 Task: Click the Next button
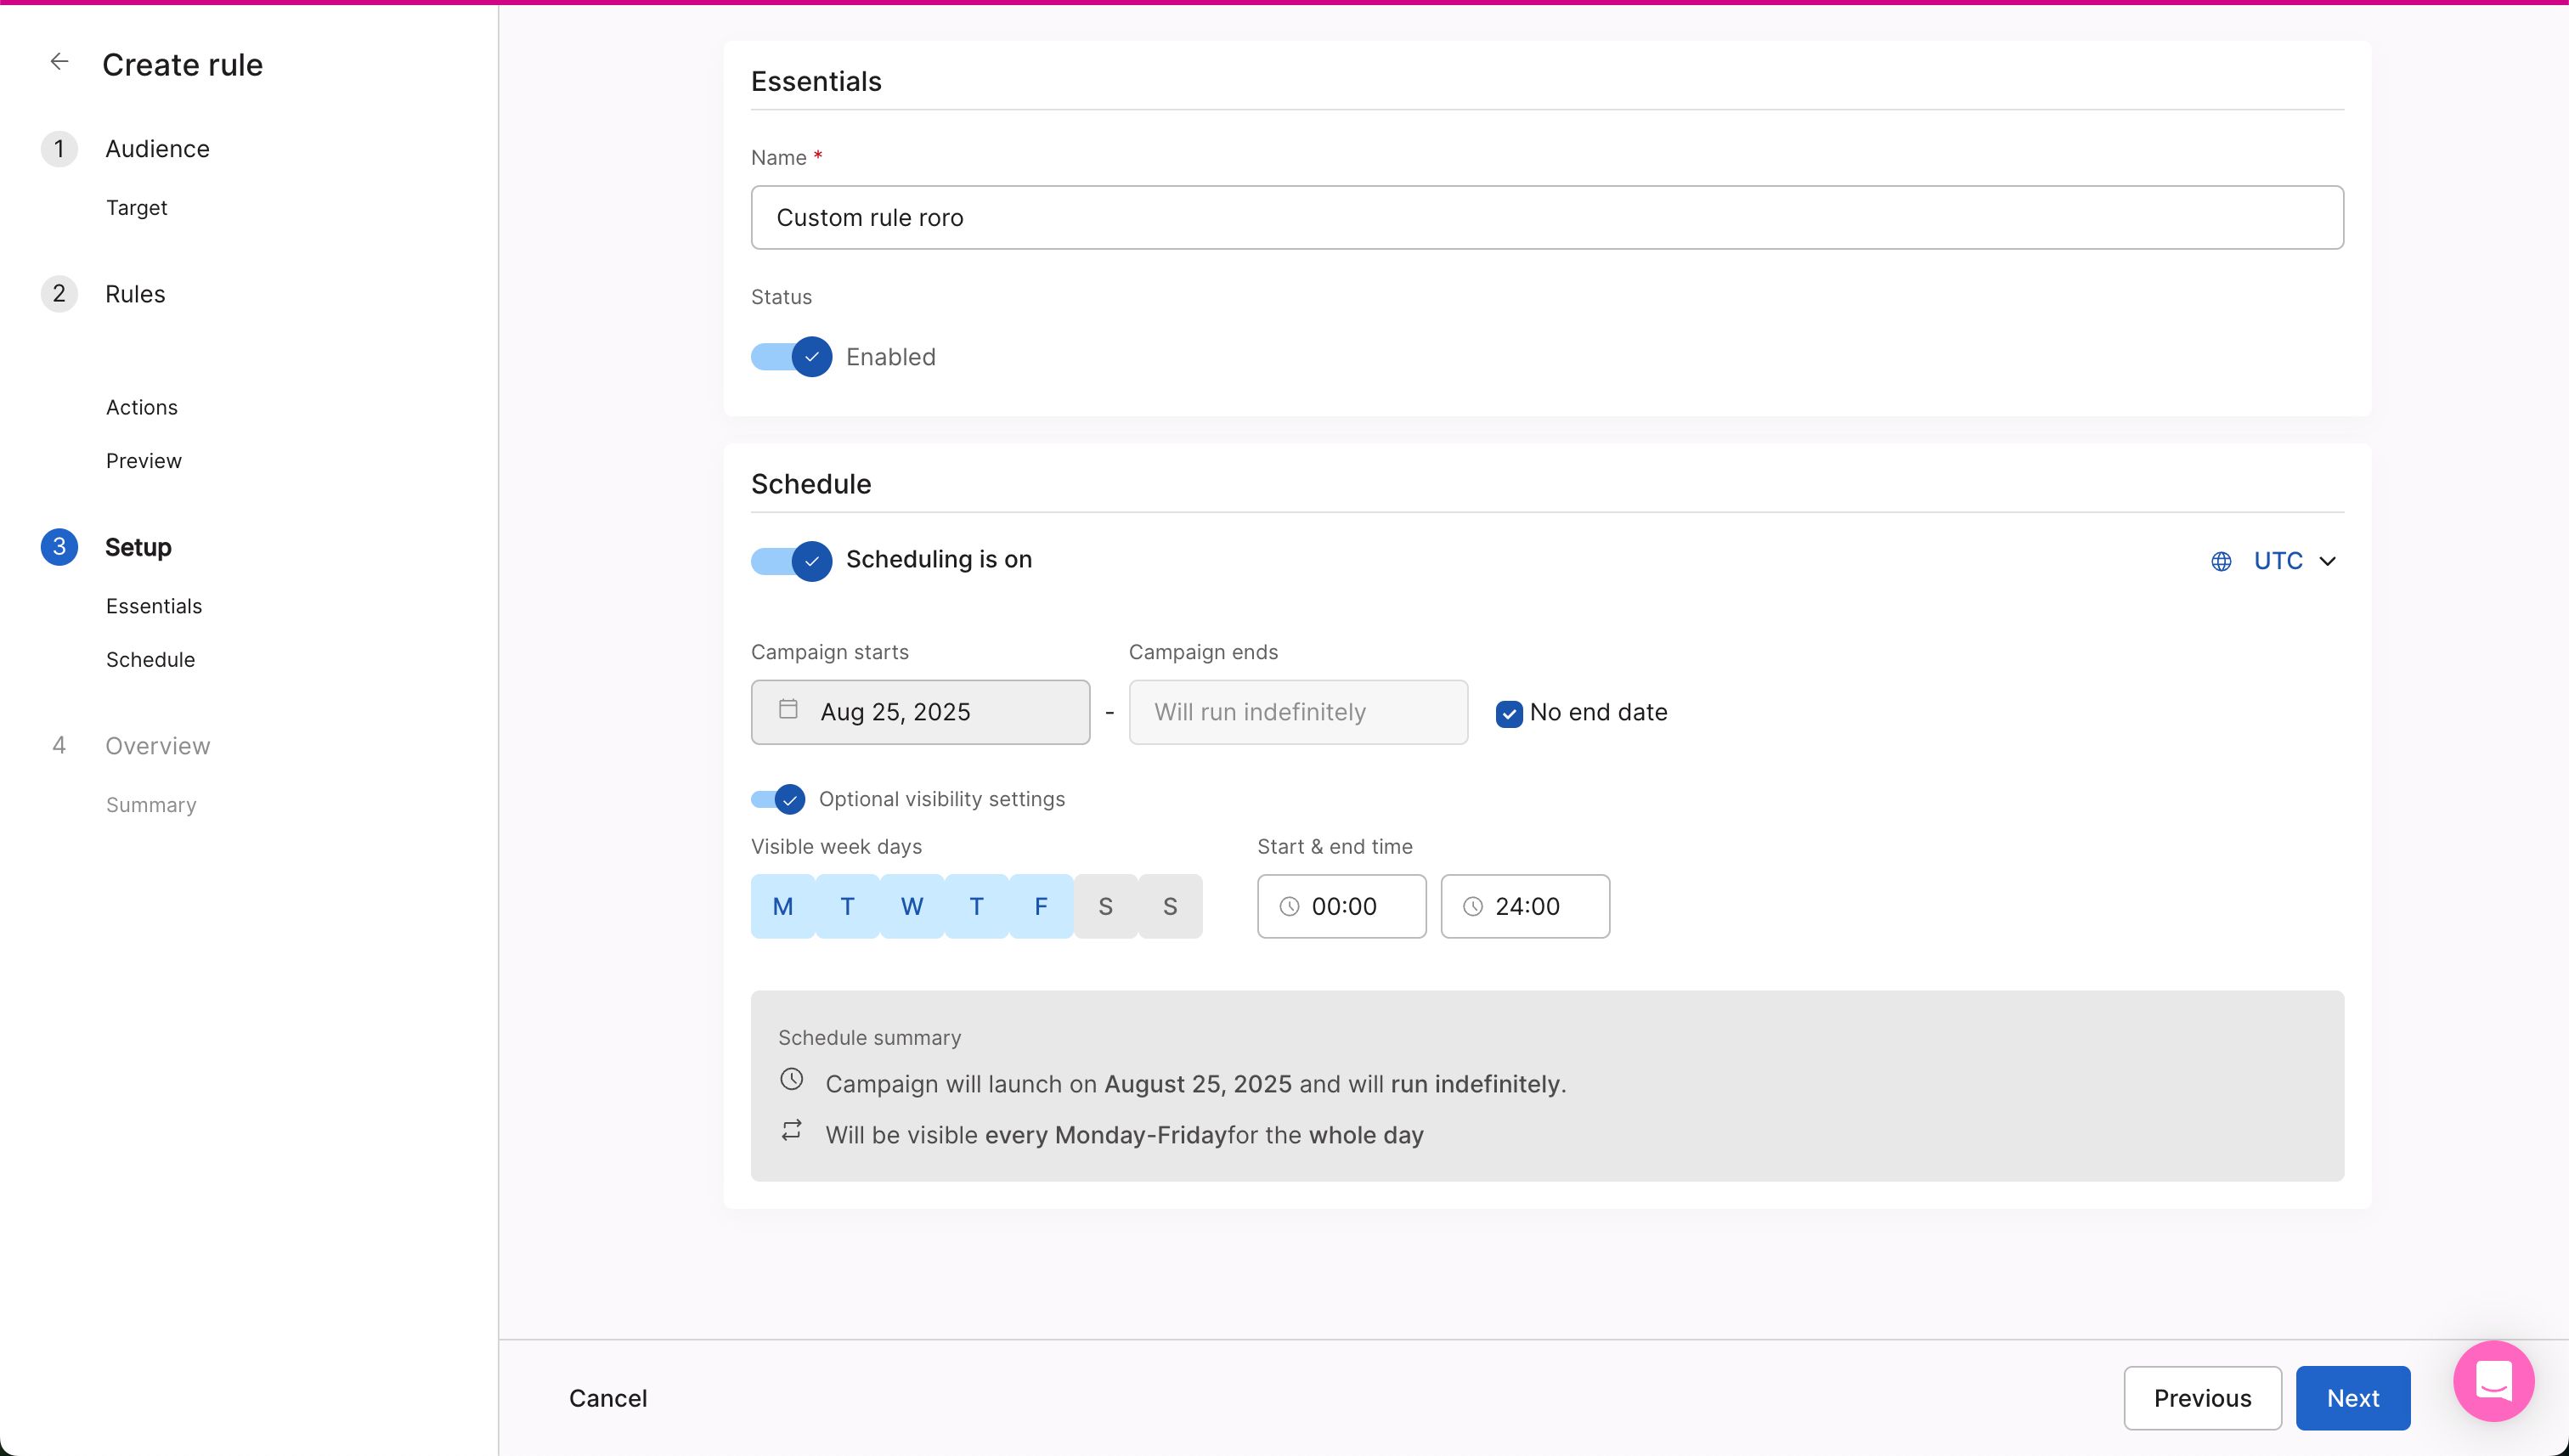click(x=2352, y=1397)
